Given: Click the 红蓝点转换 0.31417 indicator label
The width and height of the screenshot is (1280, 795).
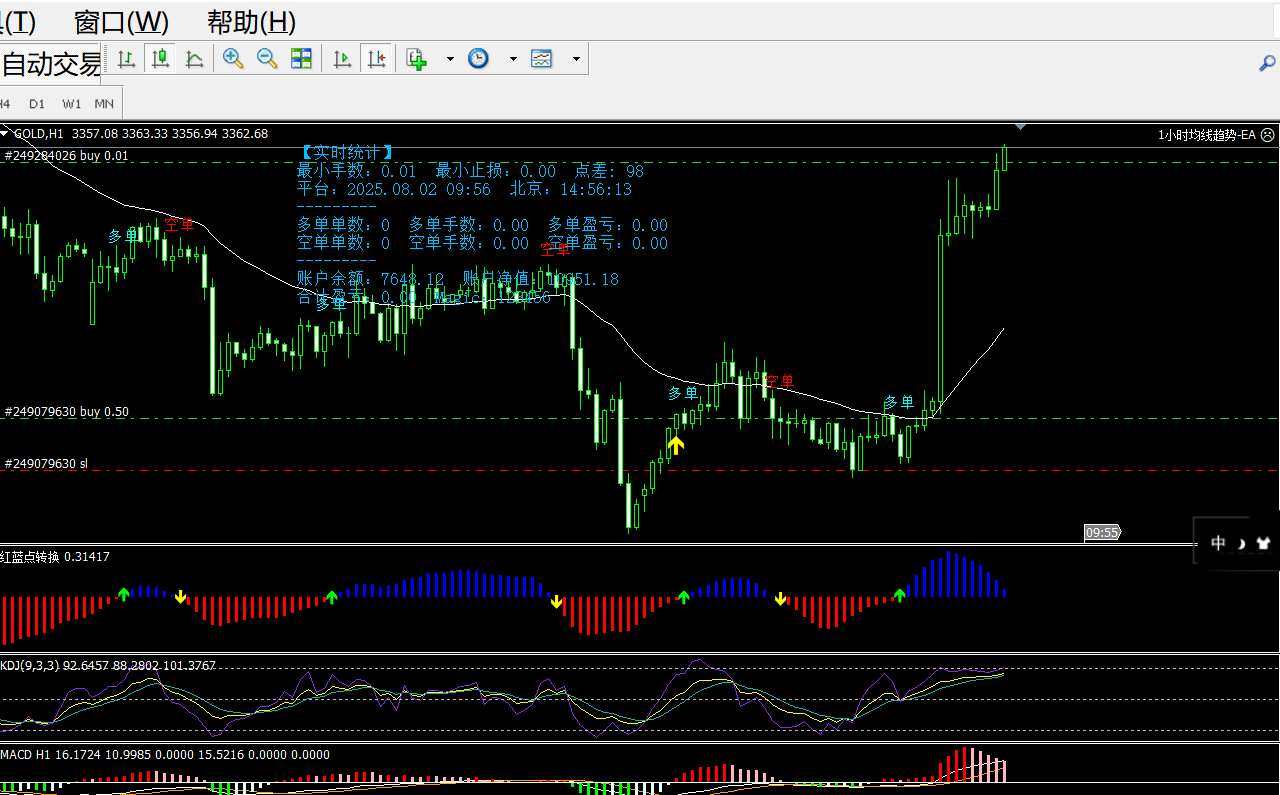Looking at the screenshot, I should point(55,556).
